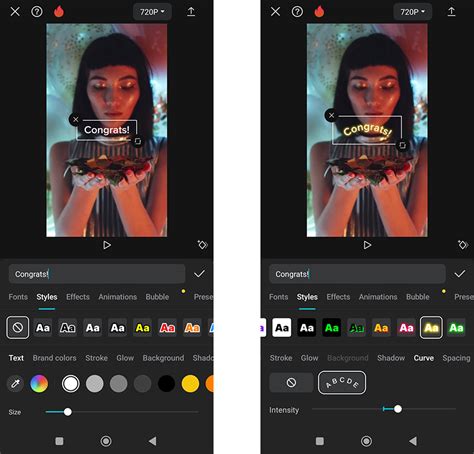
Task: Open Glow sub-tab in left screen
Action: tap(125, 358)
